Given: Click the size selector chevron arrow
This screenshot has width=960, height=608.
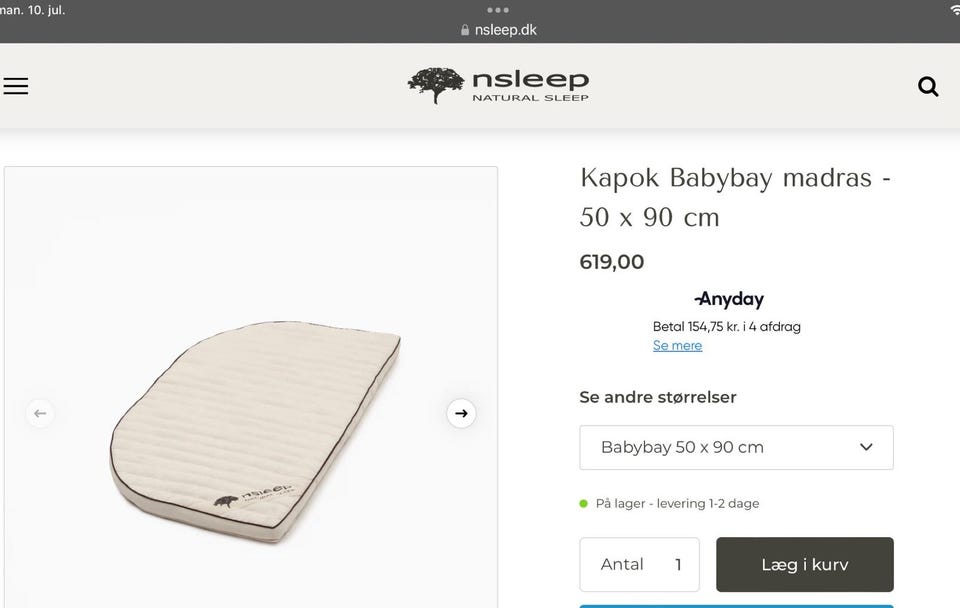Looking at the screenshot, I should 866,447.
